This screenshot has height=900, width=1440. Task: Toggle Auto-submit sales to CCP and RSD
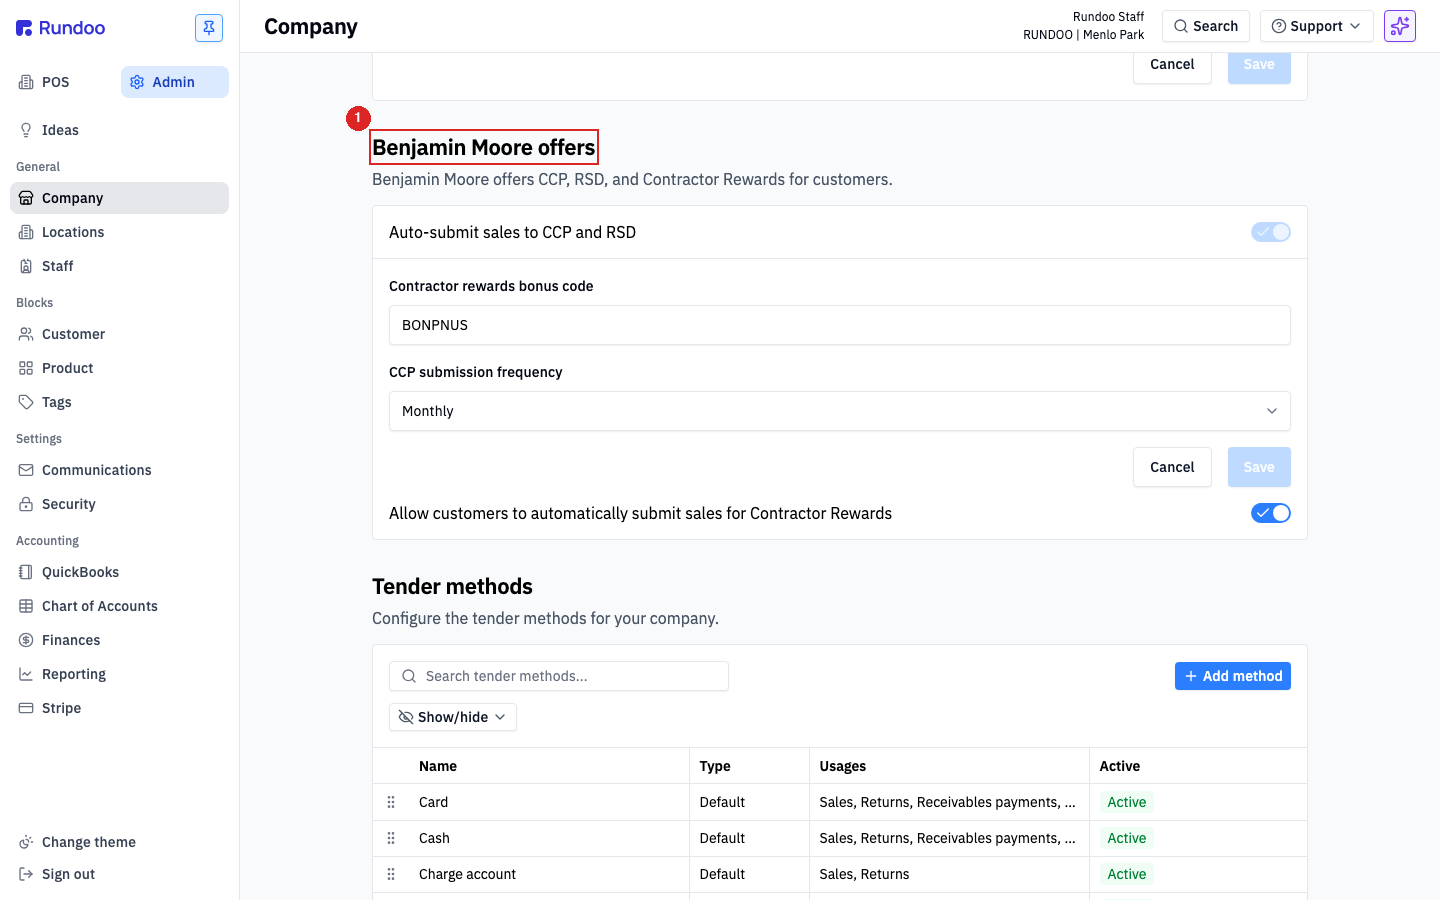click(x=1271, y=232)
